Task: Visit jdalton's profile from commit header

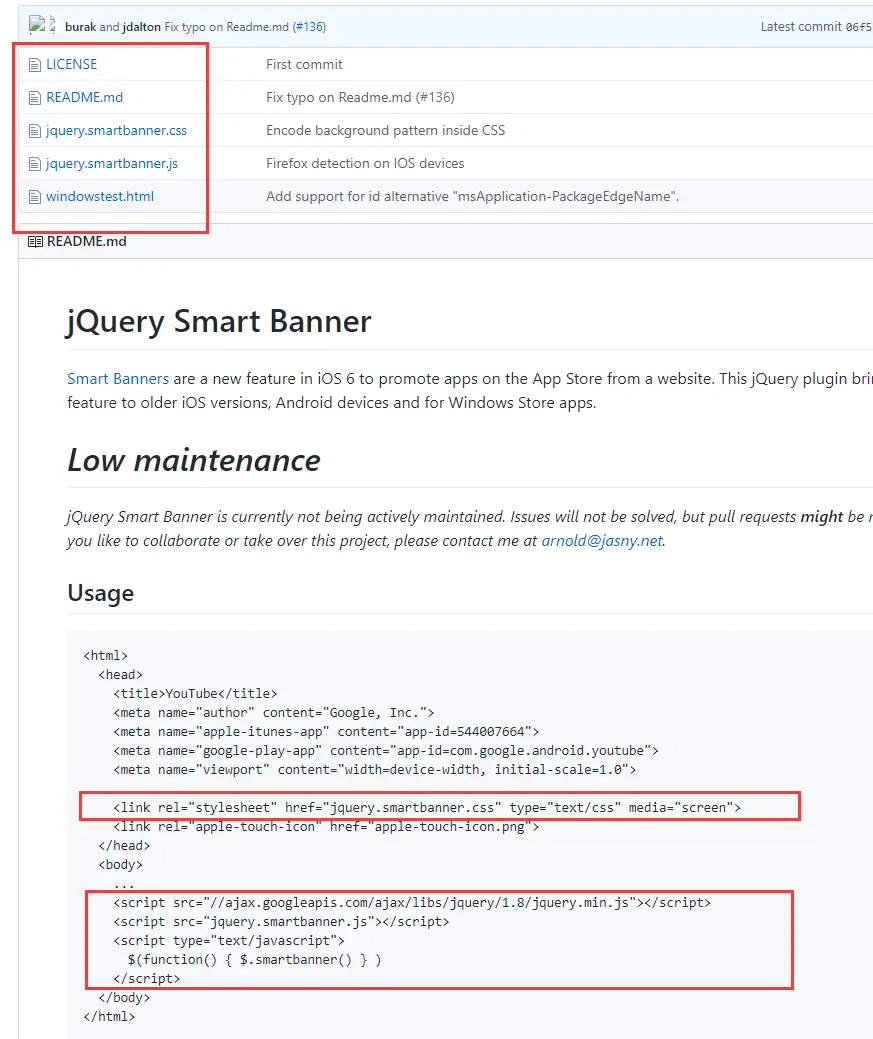Action: 141,27
